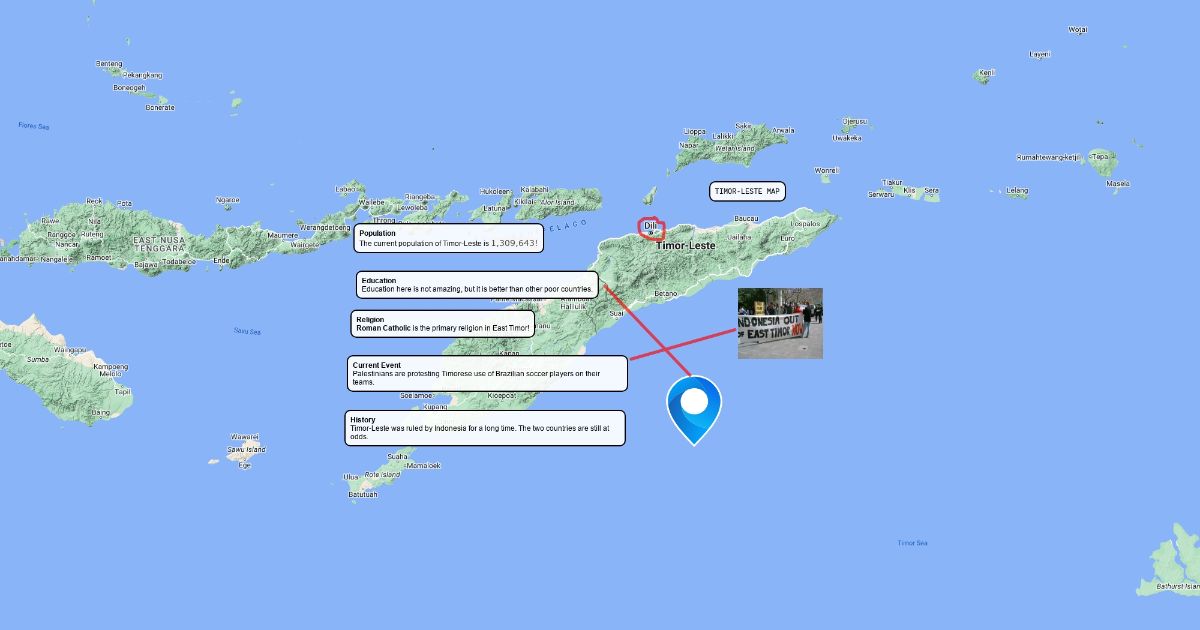Click the TIMOR-LESTE MAP title label
The height and width of the screenshot is (630, 1200).
748,190
